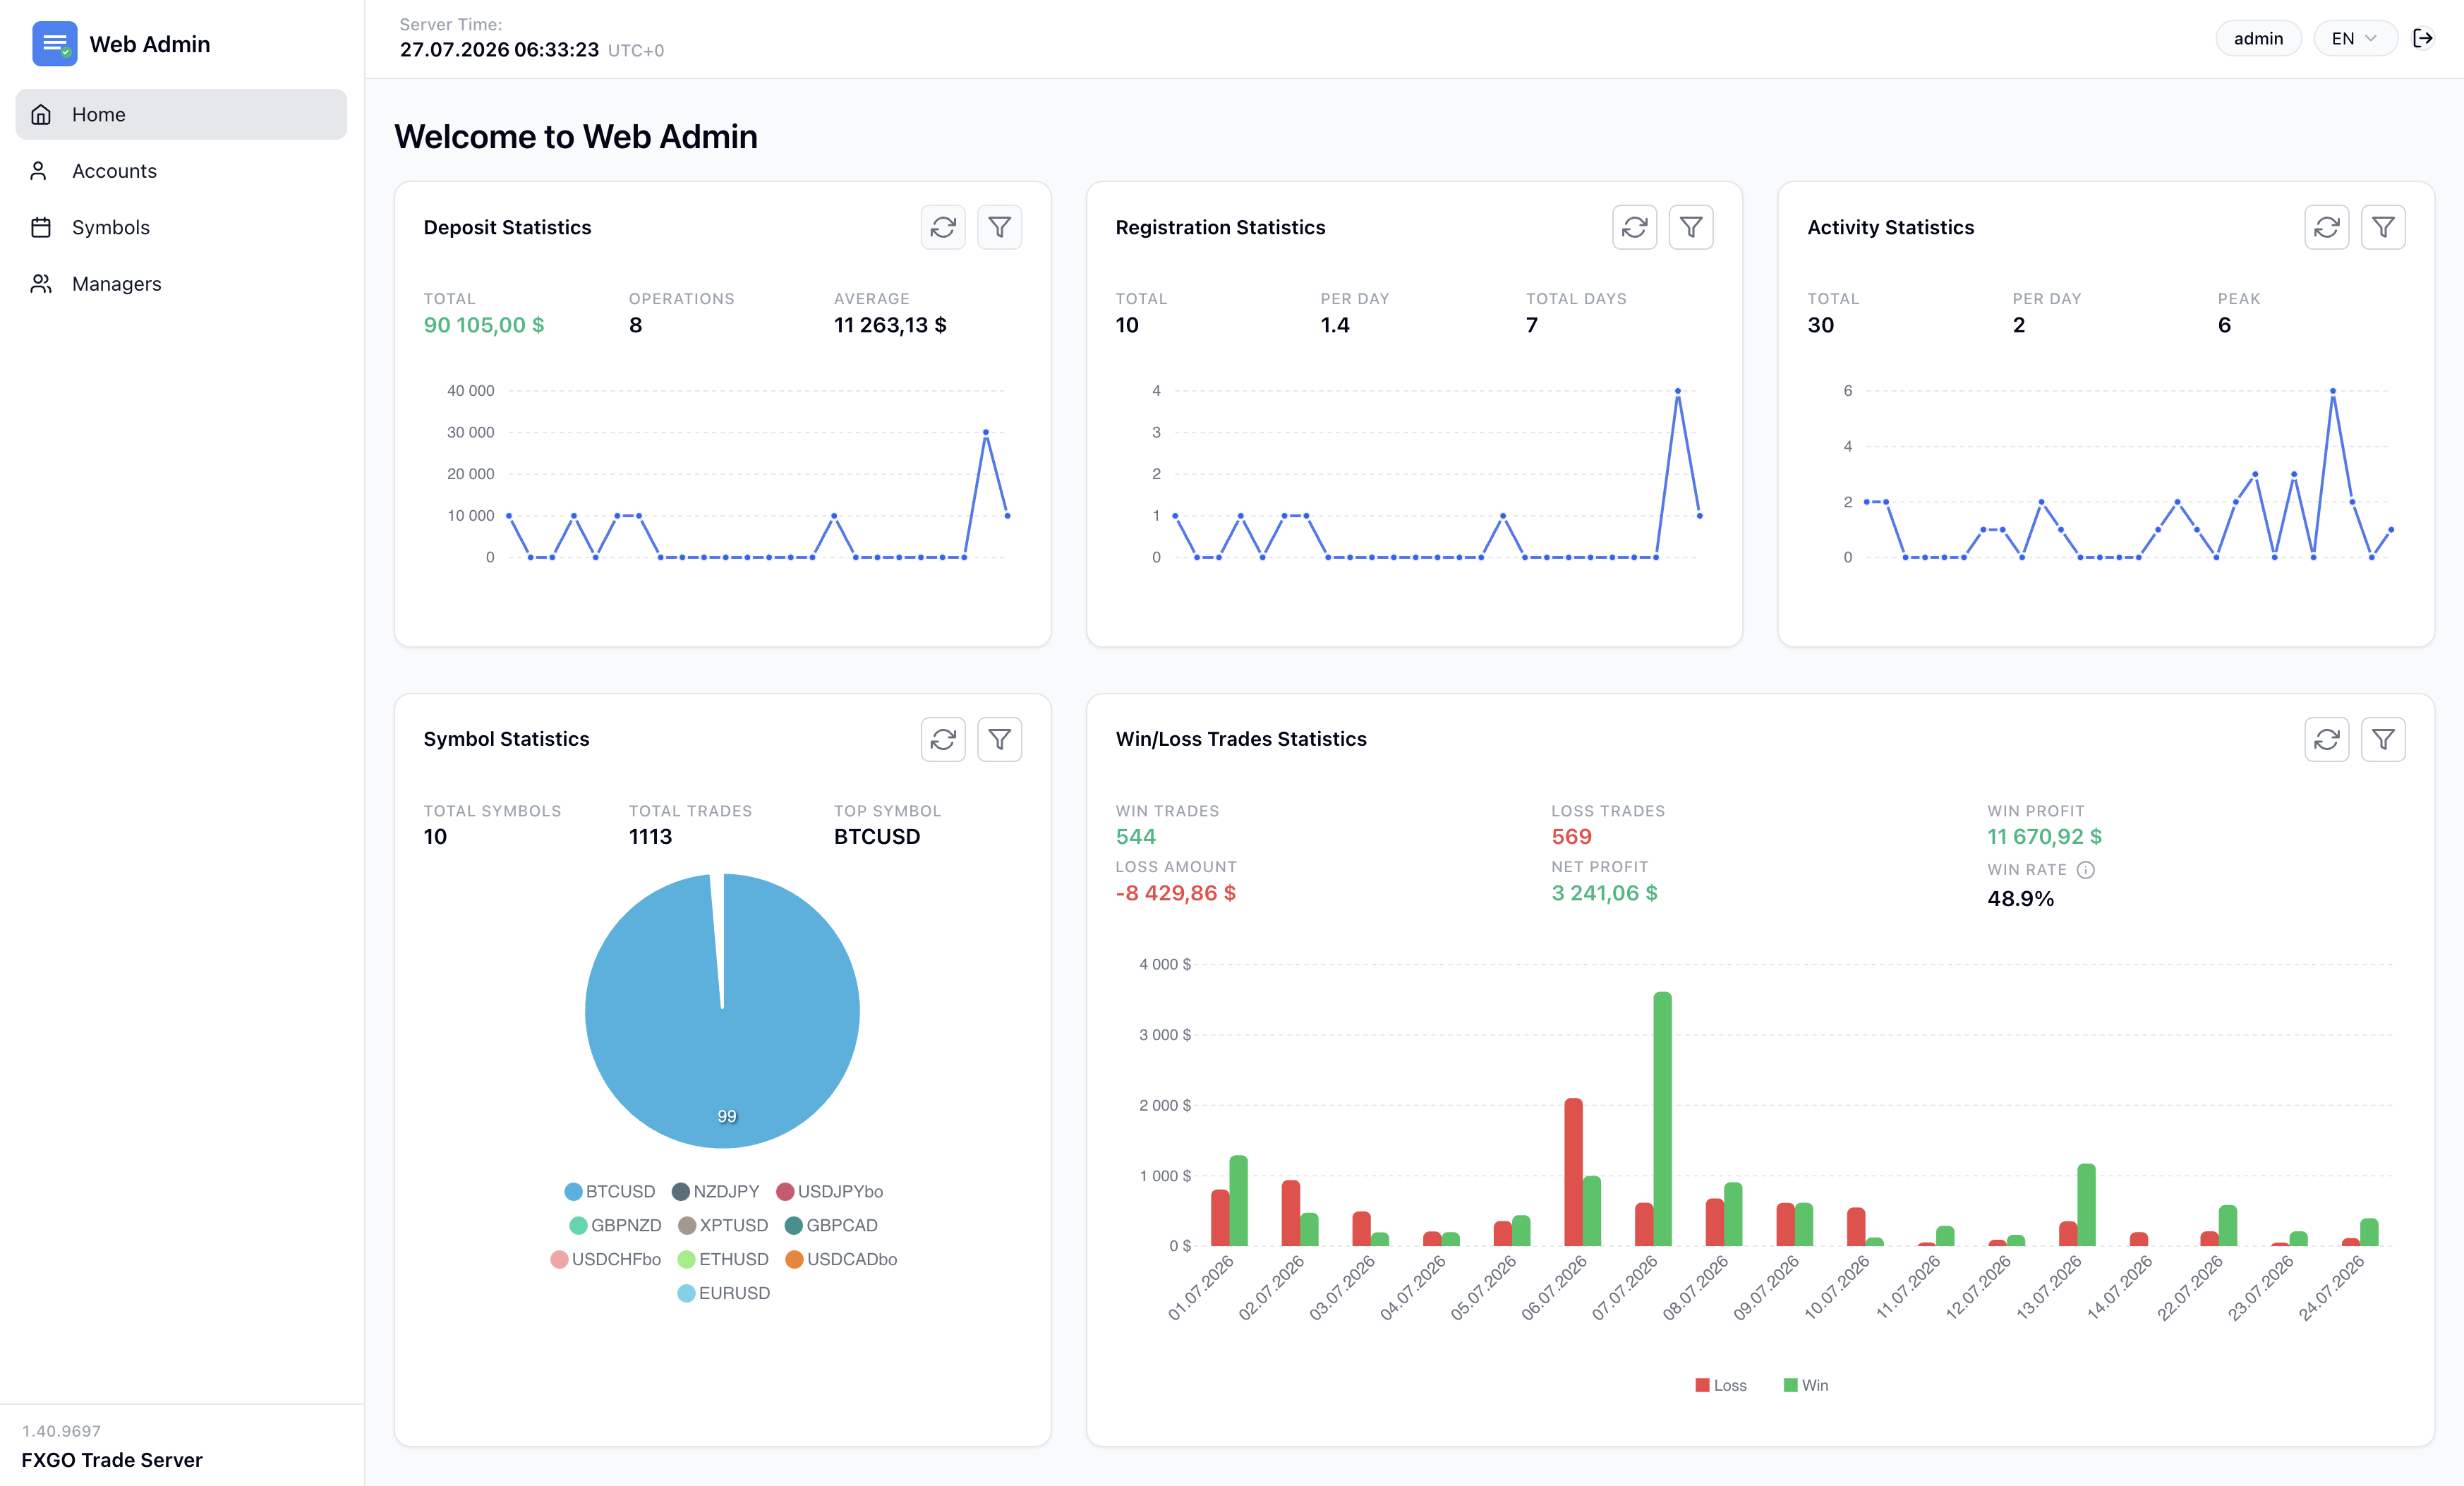2464x1486 pixels.
Task: Refresh Registration Statistics card
Action: pyautogui.click(x=1635, y=227)
